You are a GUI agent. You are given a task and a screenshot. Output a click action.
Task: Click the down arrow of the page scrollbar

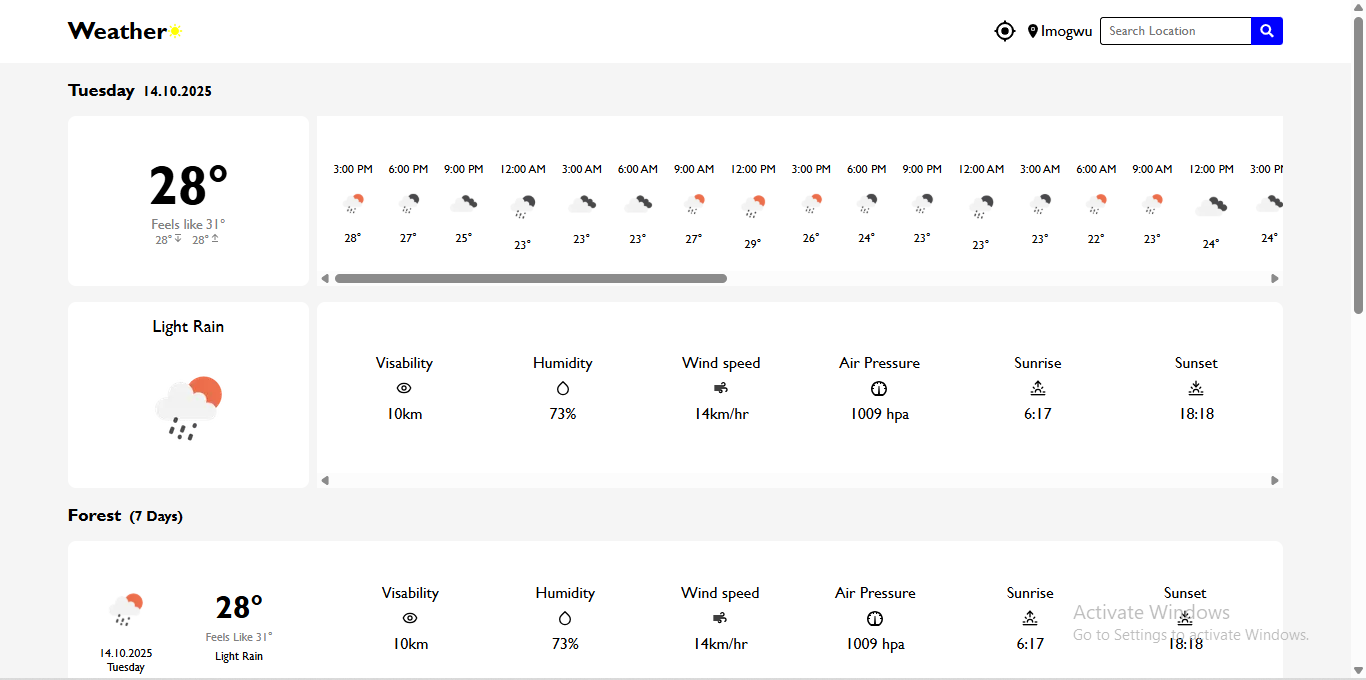pyautogui.click(x=1358, y=671)
